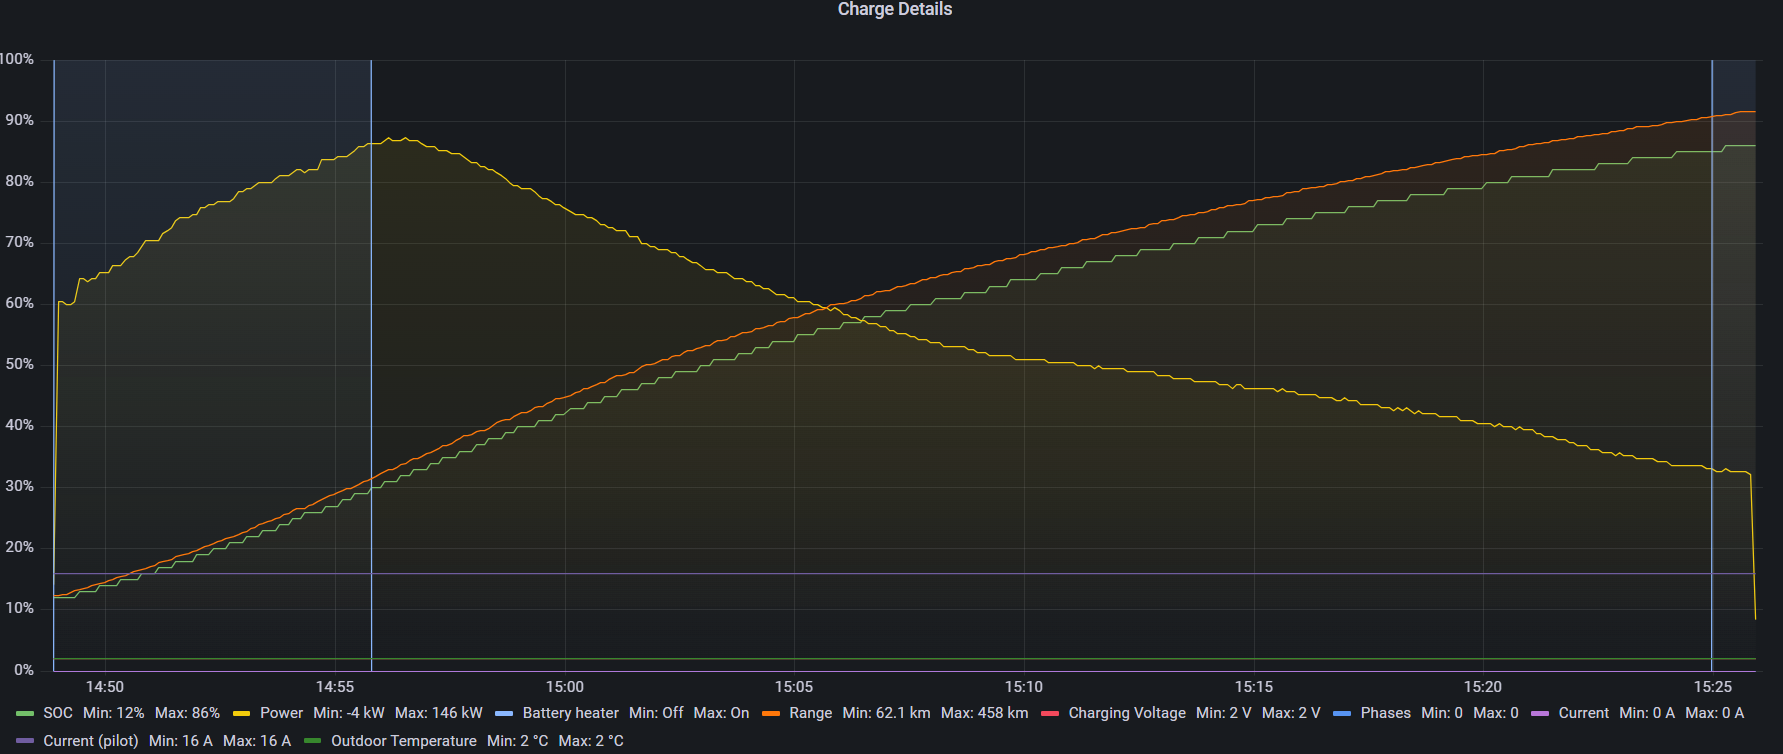1783x754 pixels.
Task: Click the red Charging Voltage color swatch
Action: [1050, 714]
